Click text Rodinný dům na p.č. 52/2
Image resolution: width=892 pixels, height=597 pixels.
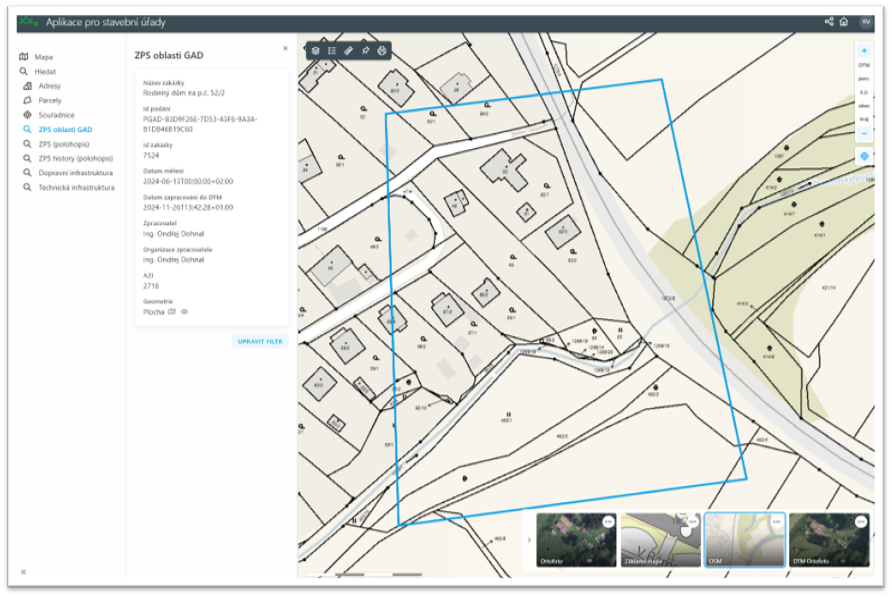click(184, 93)
